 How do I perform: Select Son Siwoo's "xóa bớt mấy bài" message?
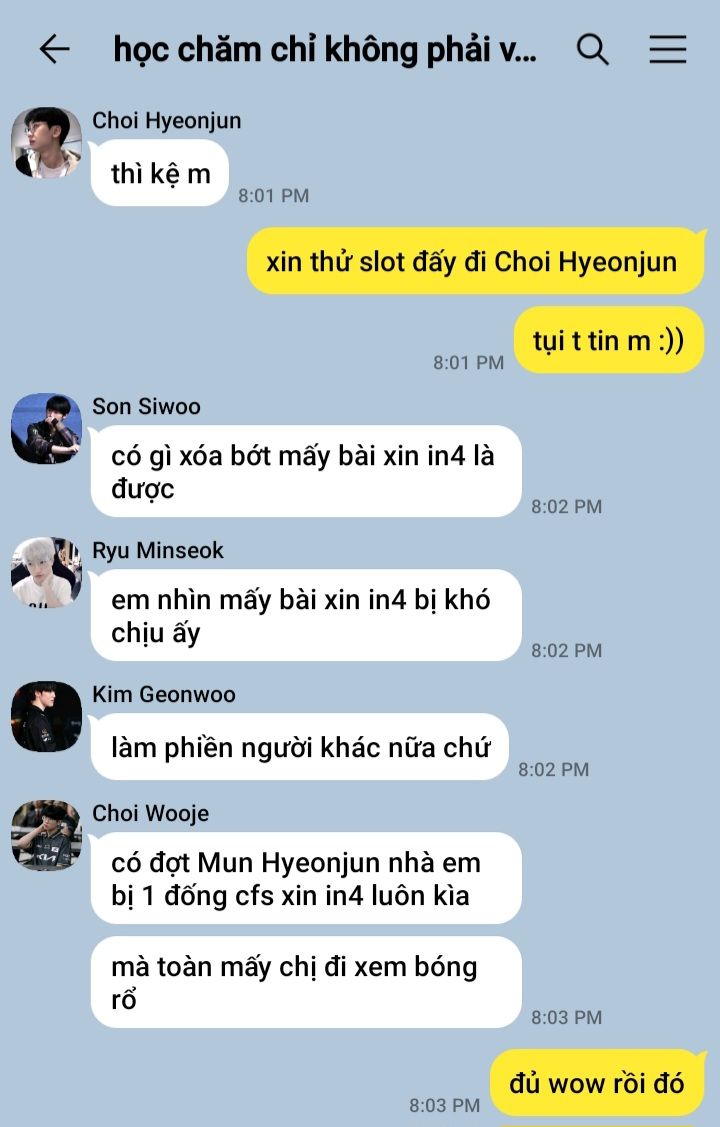tap(305, 472)
